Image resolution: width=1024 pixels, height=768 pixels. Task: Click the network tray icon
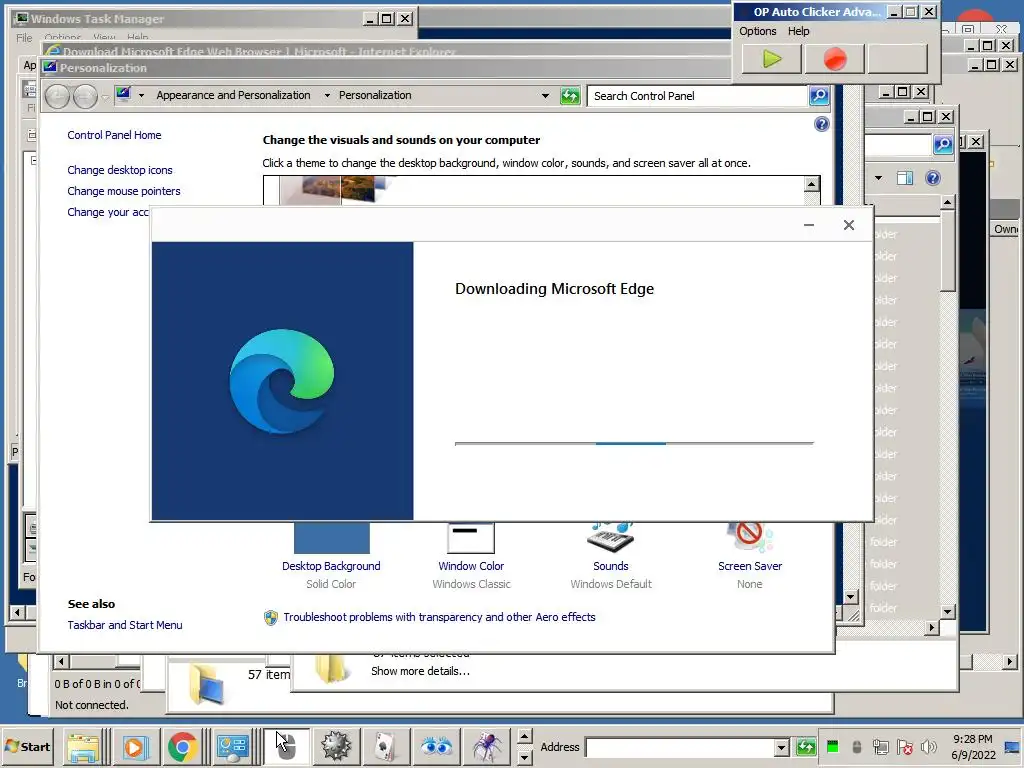tap(880, 747)
